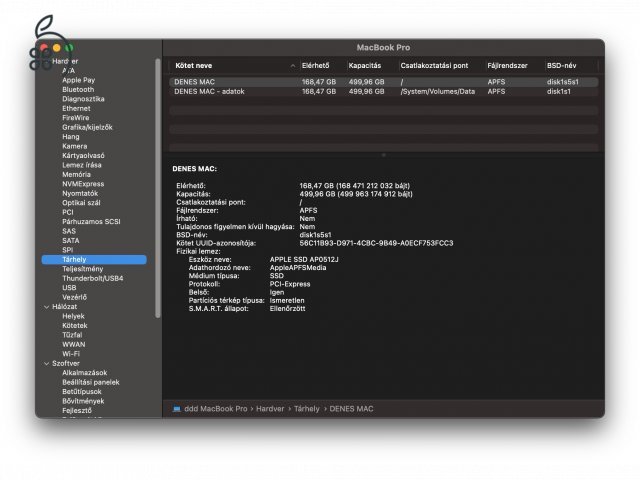The image size is (640, 480).
Task: Select the DENES MAC volume row
Action: coord(384,82)
